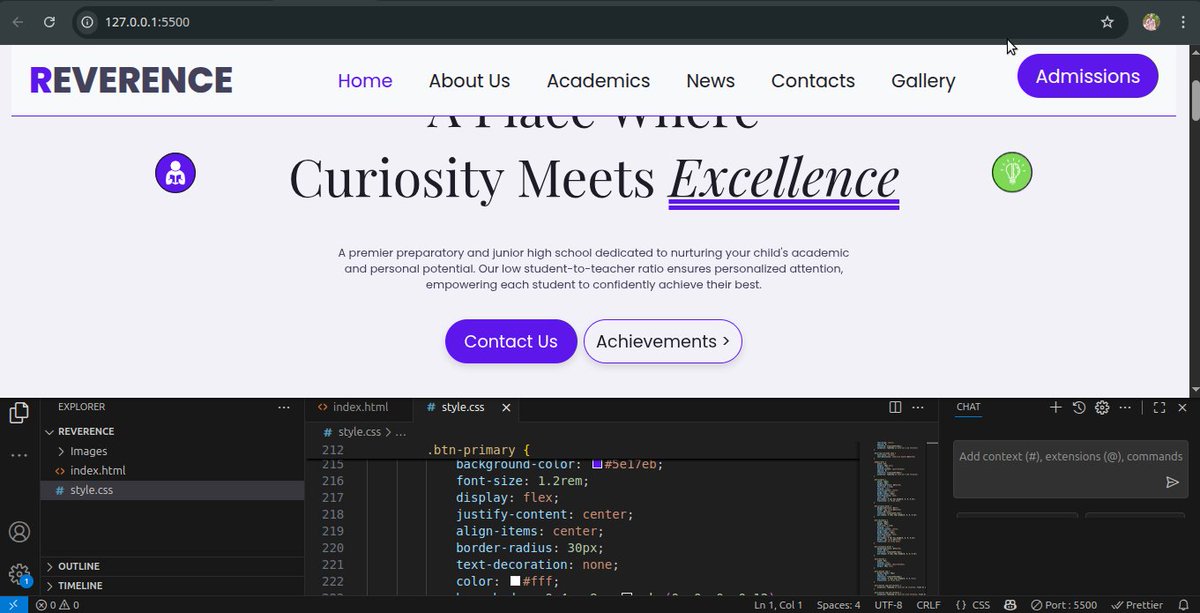Open the browser profile avatar
The width and height of the screenshot is (1200, 613).
(x=1151, y=22)
